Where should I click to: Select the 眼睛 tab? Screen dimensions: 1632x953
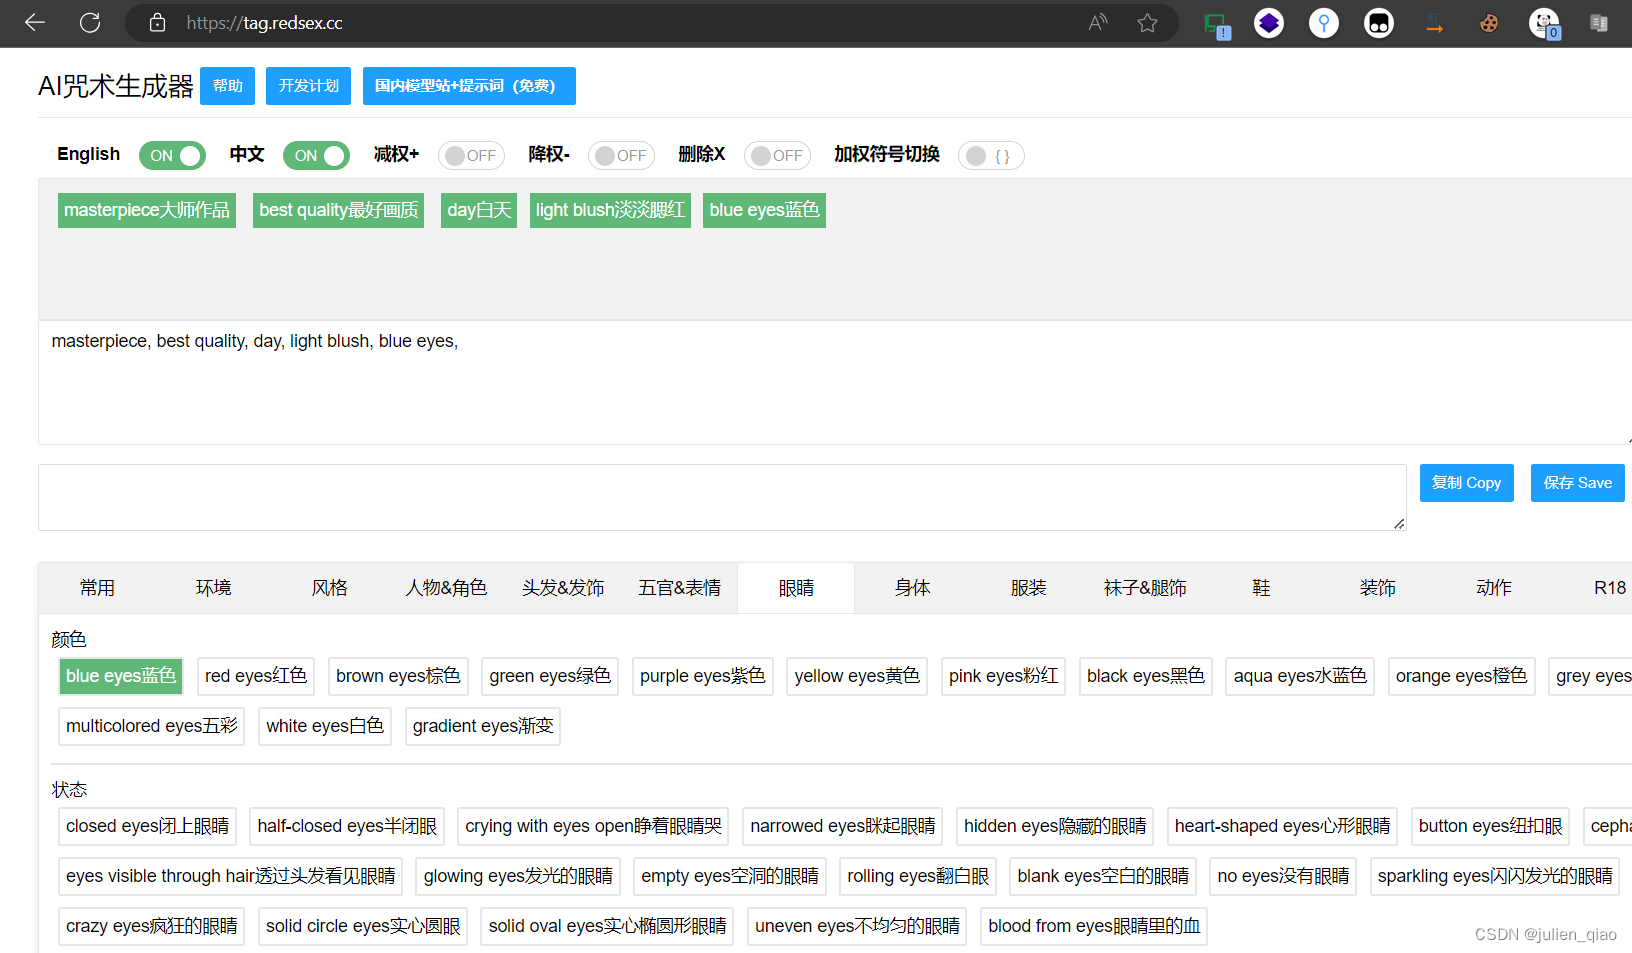tap(796, 588)
